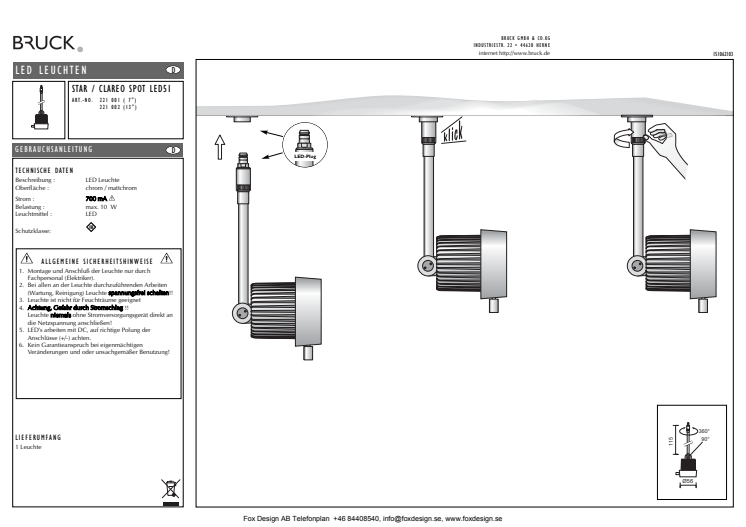746x527 pixels.
Task: Click the BRUCK logo
Action: pyautogui.click(x=48, y=43)
